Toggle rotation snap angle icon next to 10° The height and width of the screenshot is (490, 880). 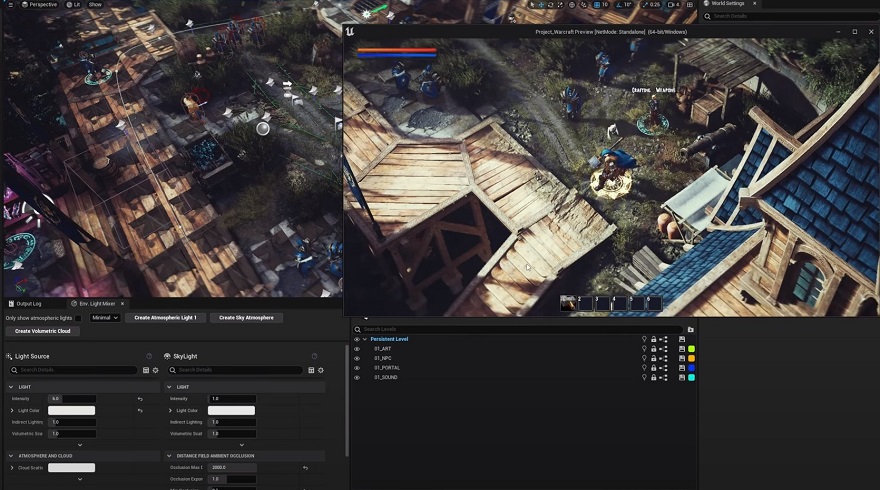(x=619, y=4)
